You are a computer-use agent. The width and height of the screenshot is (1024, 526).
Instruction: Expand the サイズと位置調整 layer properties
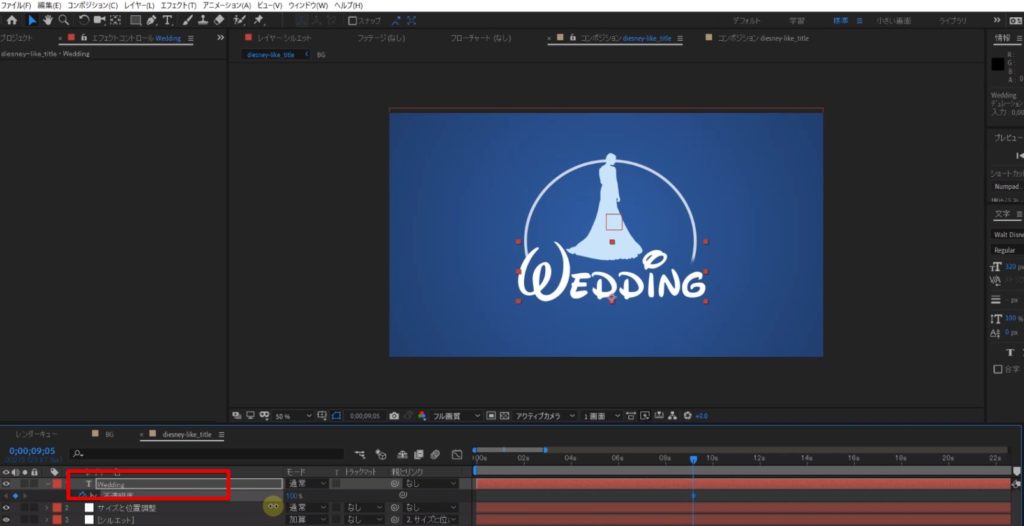tap(46, 508)
